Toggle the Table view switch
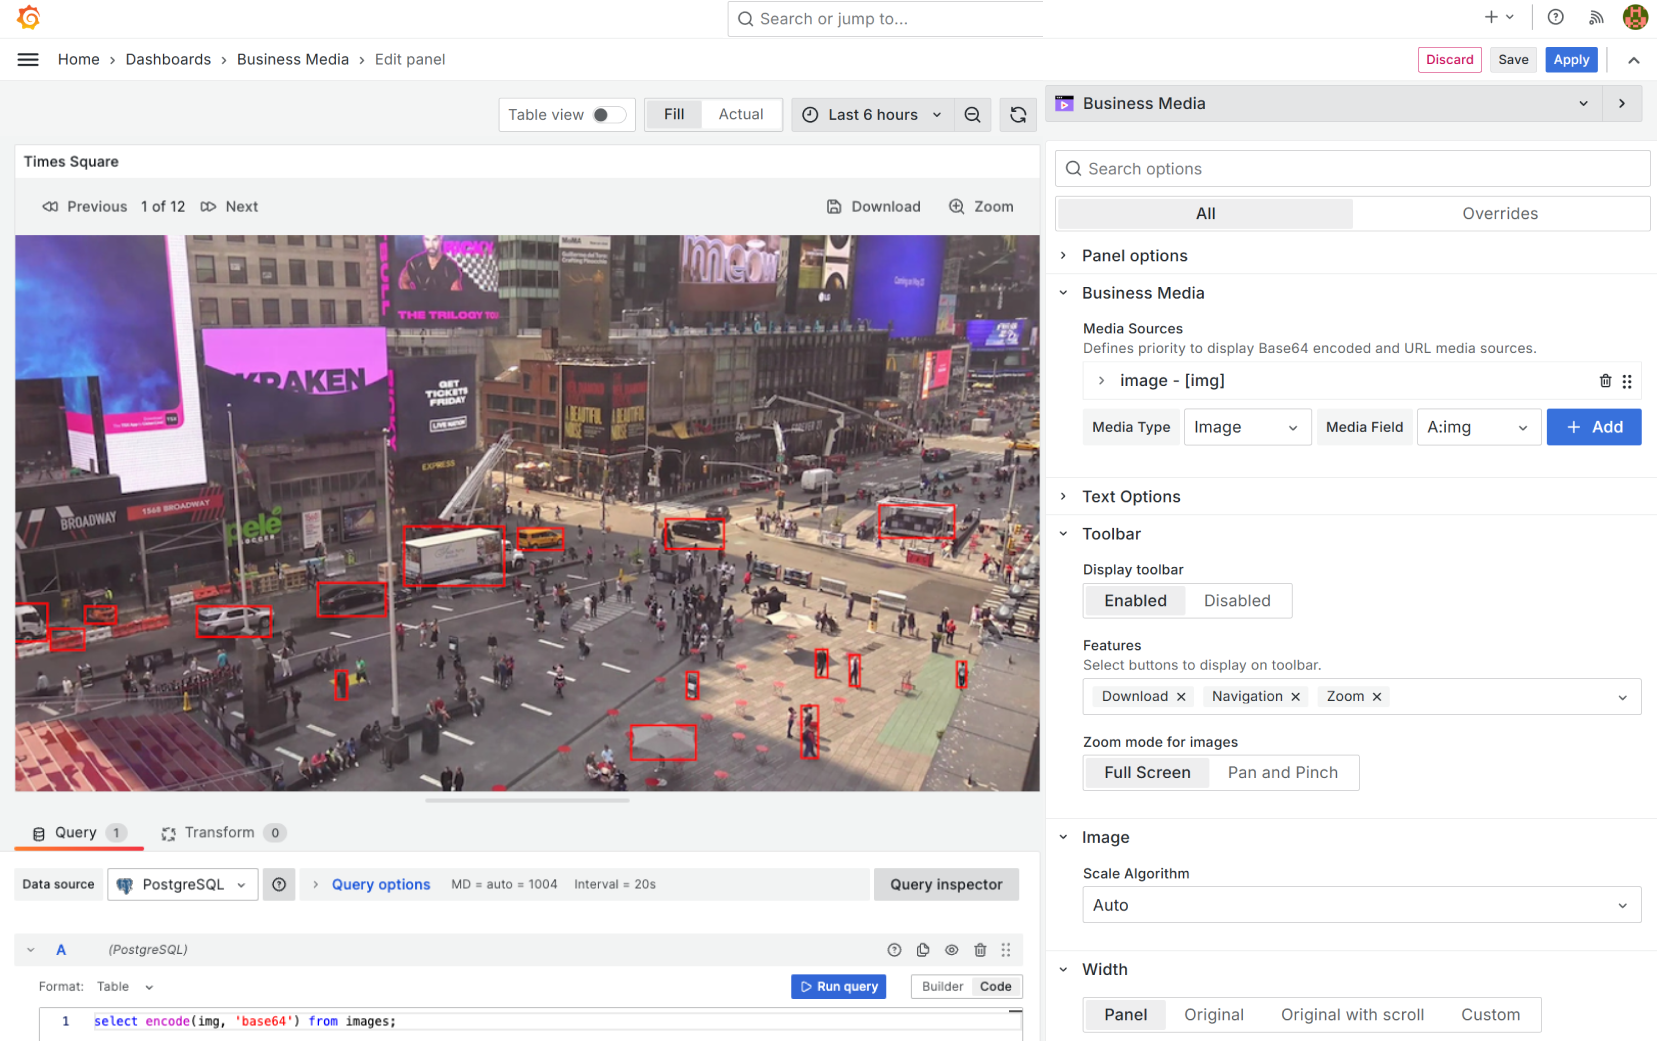 [x=608, y=115]
